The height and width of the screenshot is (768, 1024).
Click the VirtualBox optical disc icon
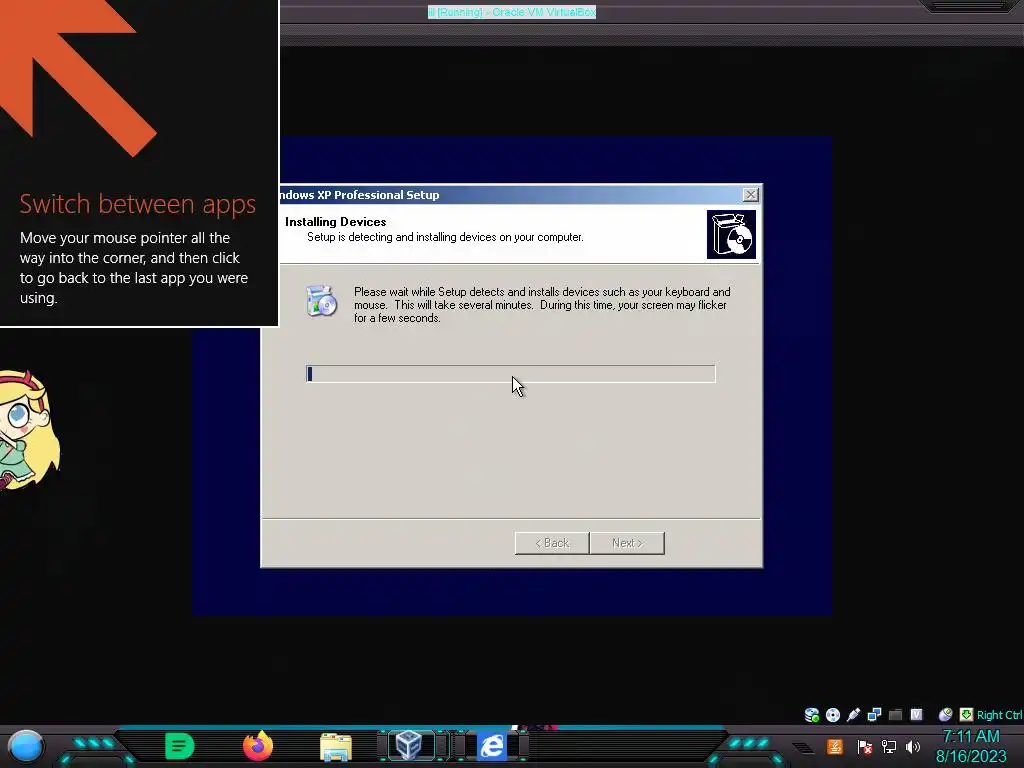pos(833,714)
